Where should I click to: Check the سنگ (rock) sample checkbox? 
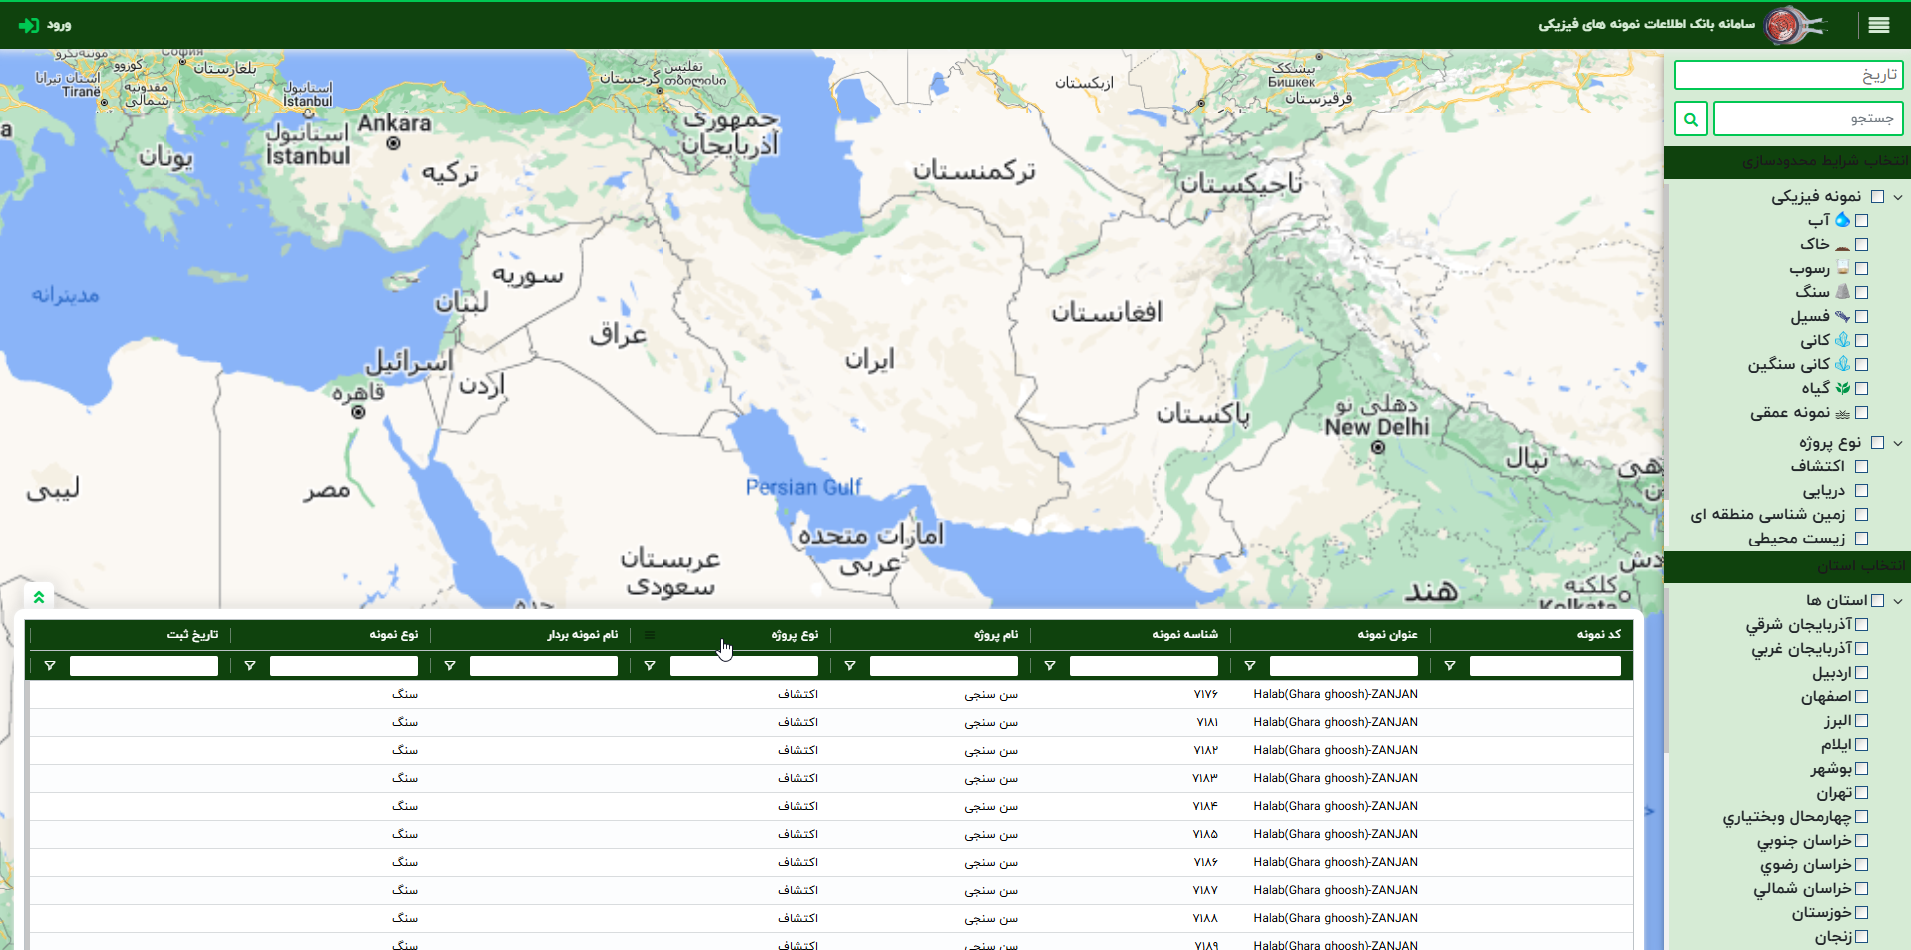tap(1861, 293)
